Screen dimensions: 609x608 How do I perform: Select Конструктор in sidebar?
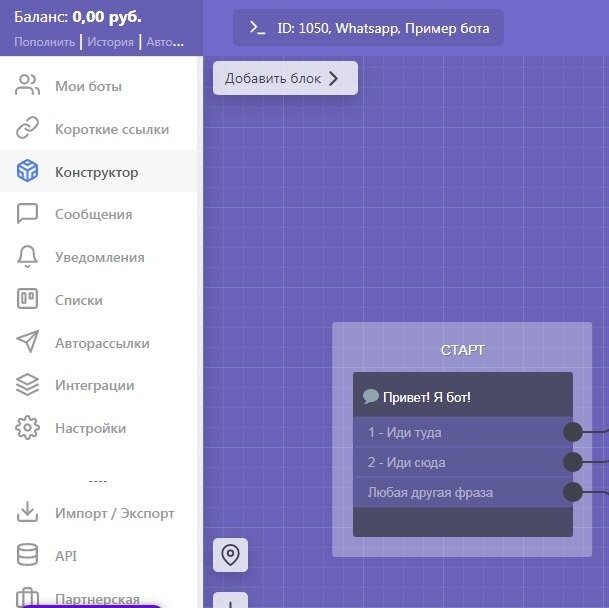(99, 171)
